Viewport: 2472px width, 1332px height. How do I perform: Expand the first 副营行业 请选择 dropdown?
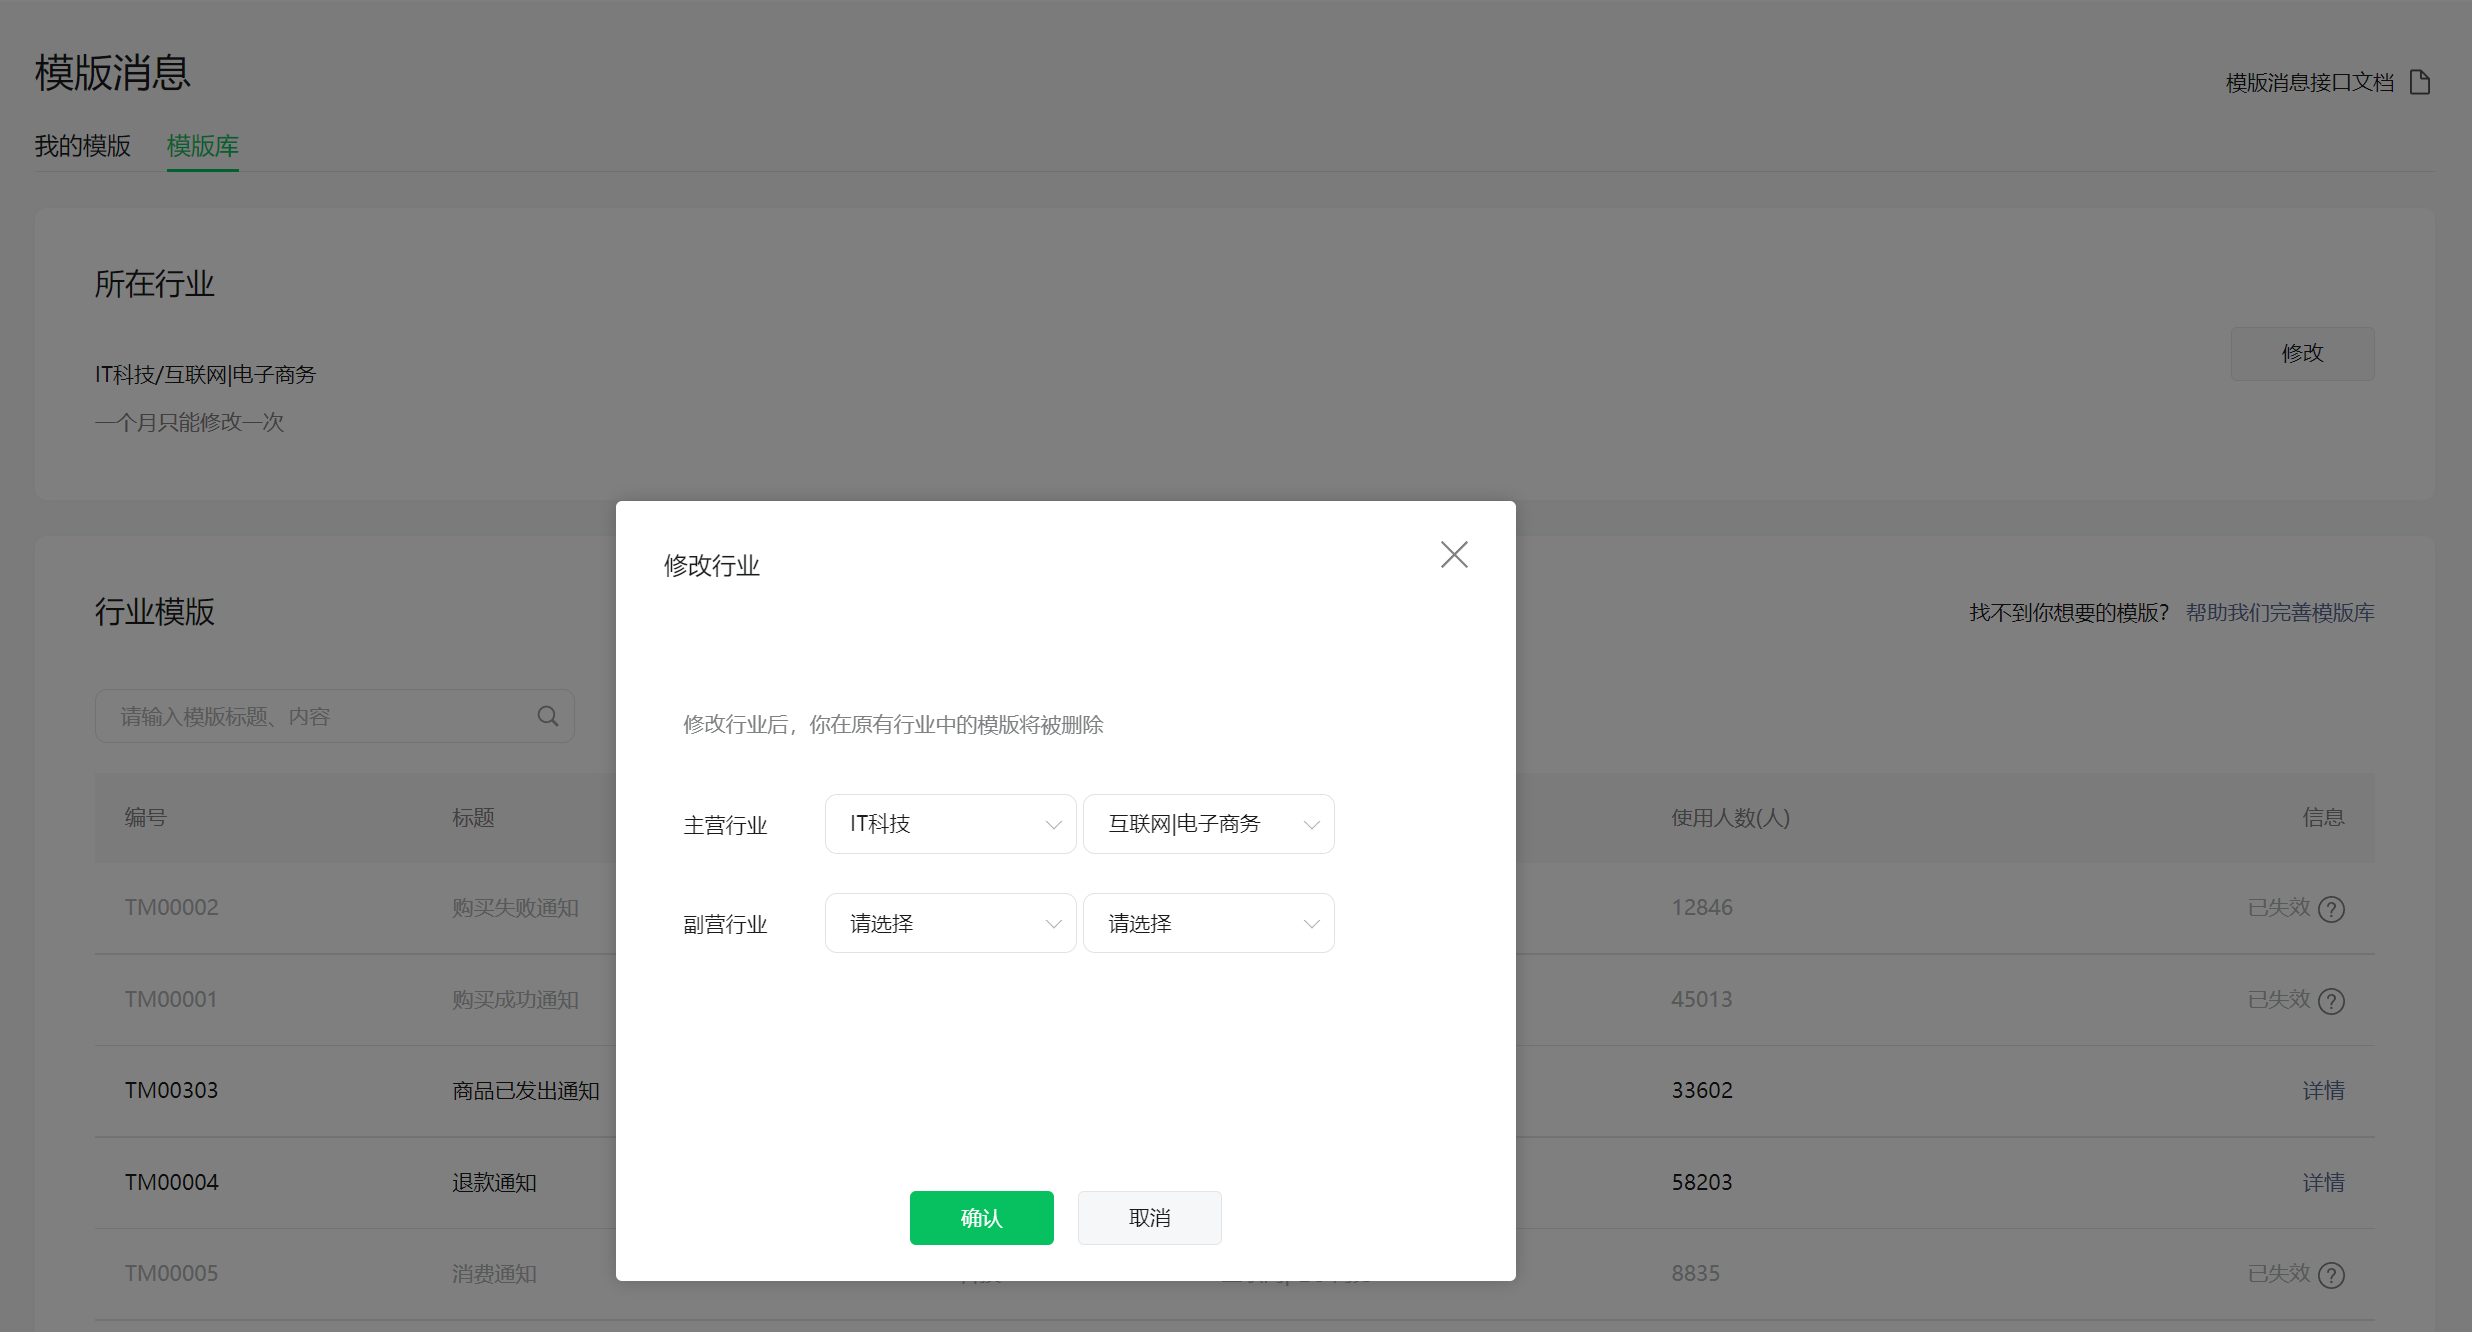[950, 923]
